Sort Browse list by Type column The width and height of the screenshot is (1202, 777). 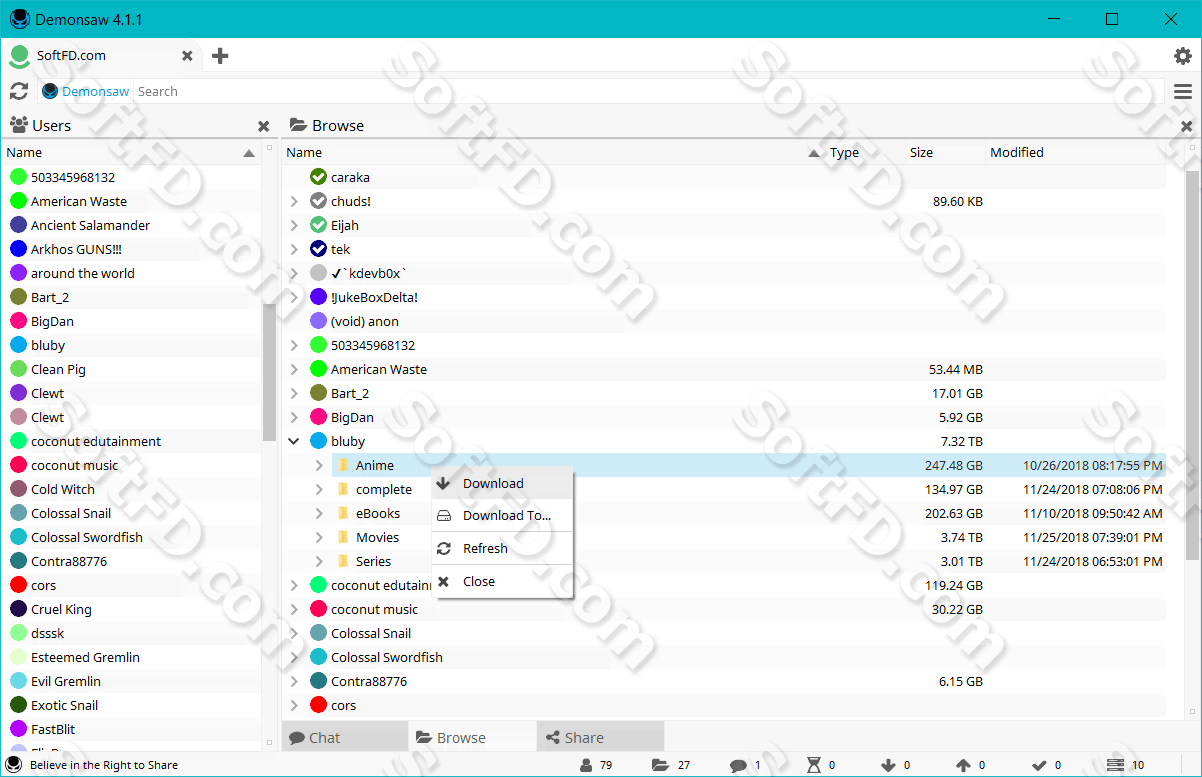(x=865, y=152)
